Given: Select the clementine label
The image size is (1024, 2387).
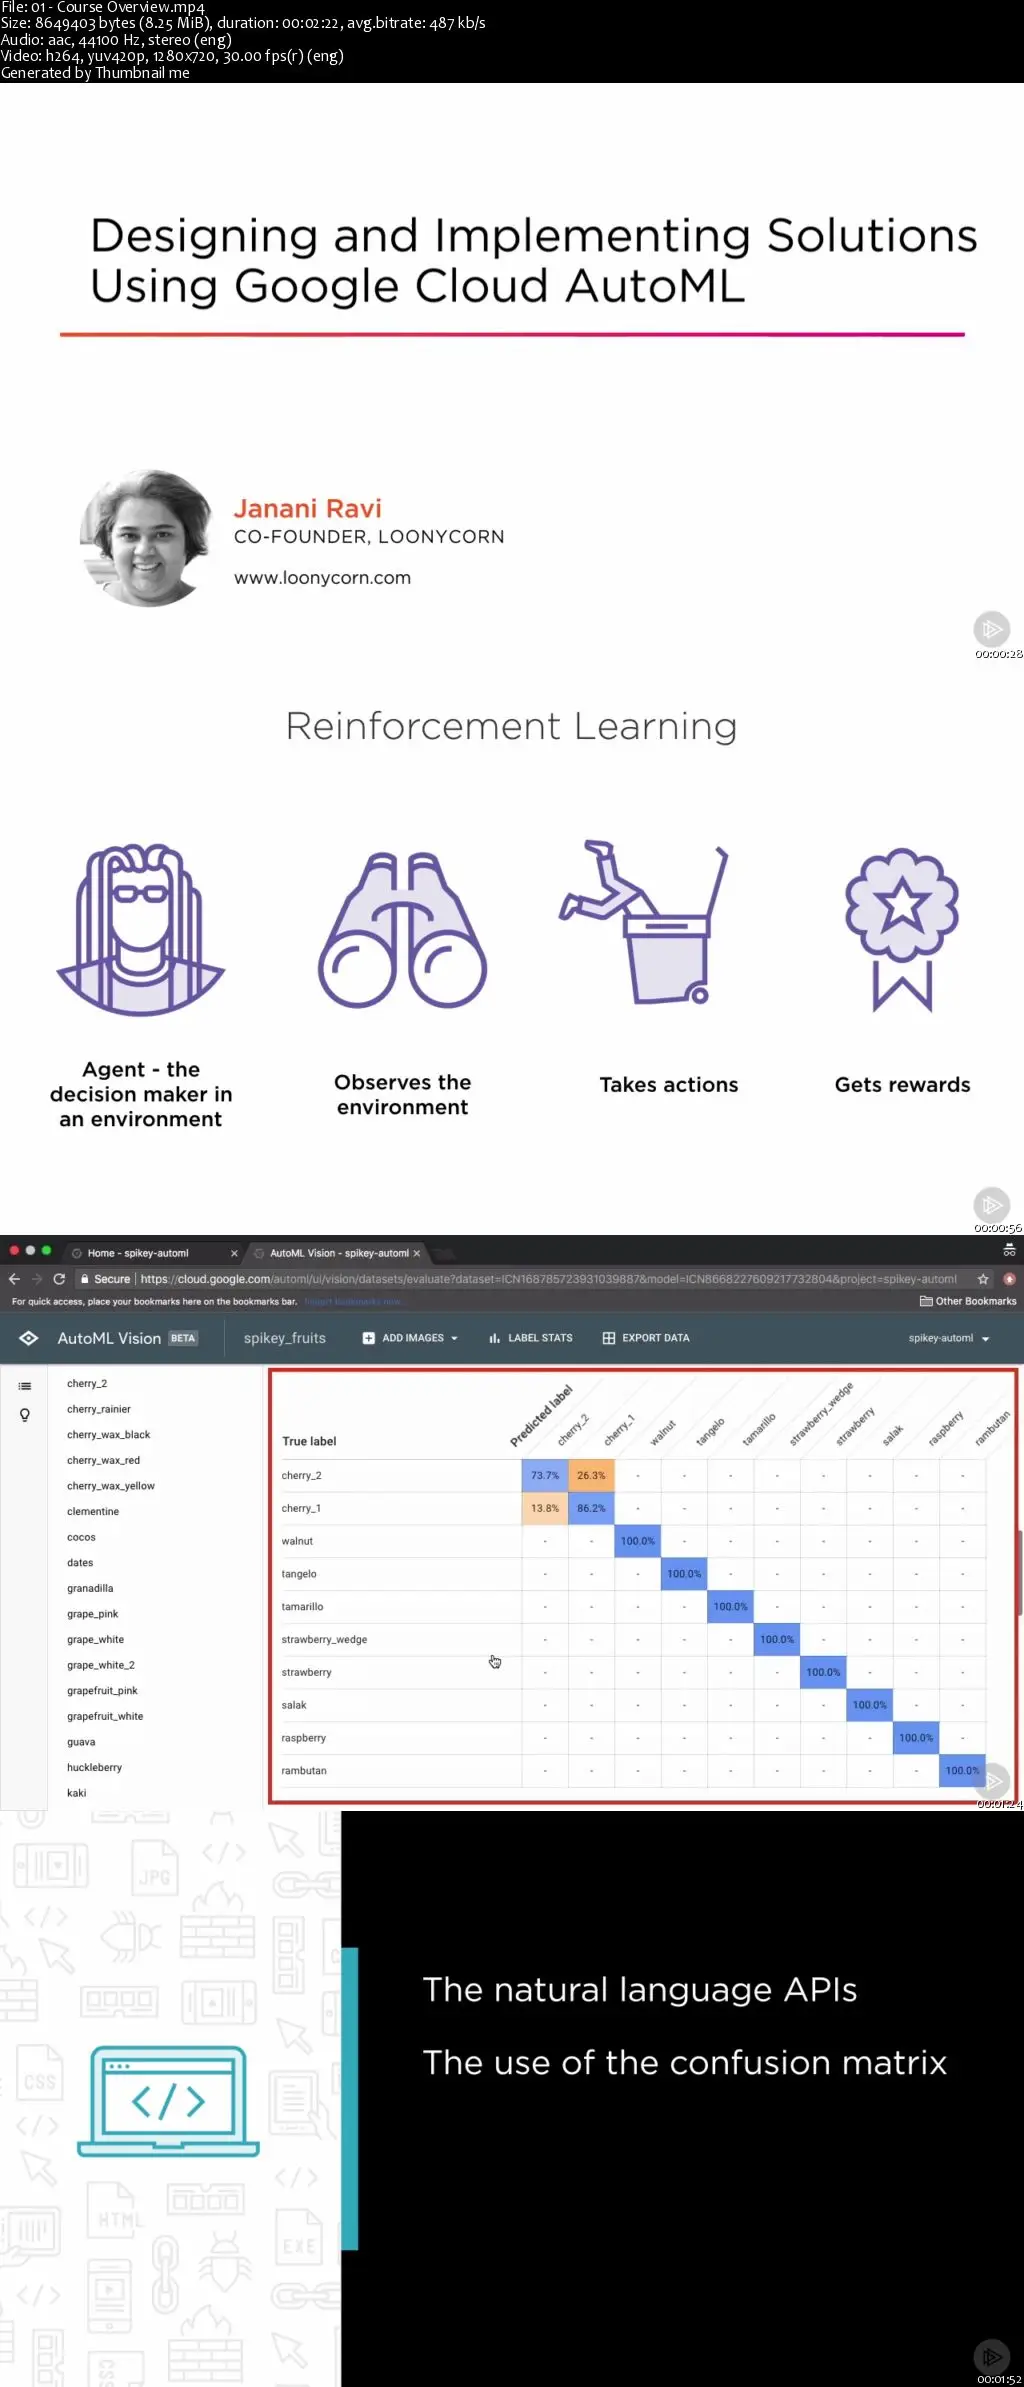Looking at the screenshot, I should (x=93, y=1512).
